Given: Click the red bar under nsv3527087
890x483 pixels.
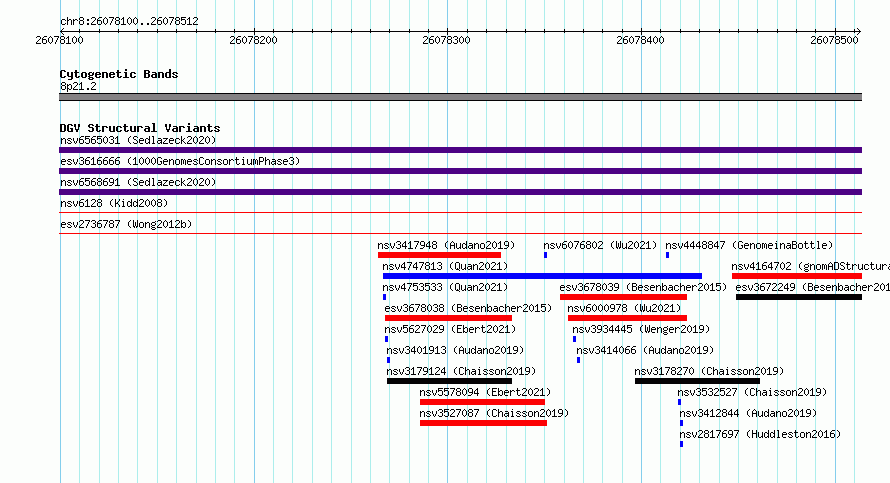Looking at the screenshot, I should point(484,423).
